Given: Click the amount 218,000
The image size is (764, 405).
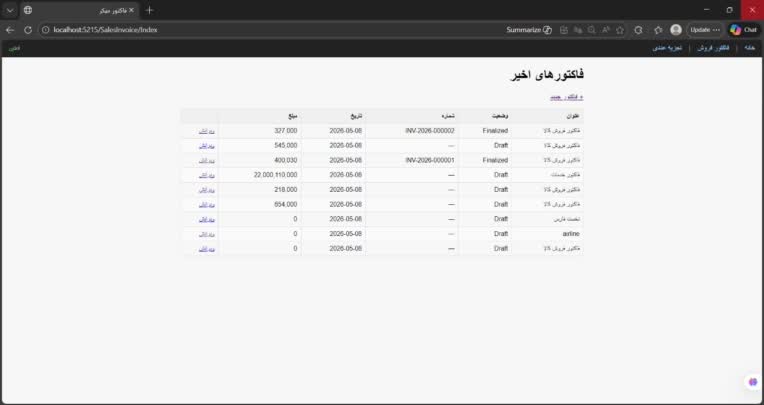Looking at the screenshot, I should (286, 189).
